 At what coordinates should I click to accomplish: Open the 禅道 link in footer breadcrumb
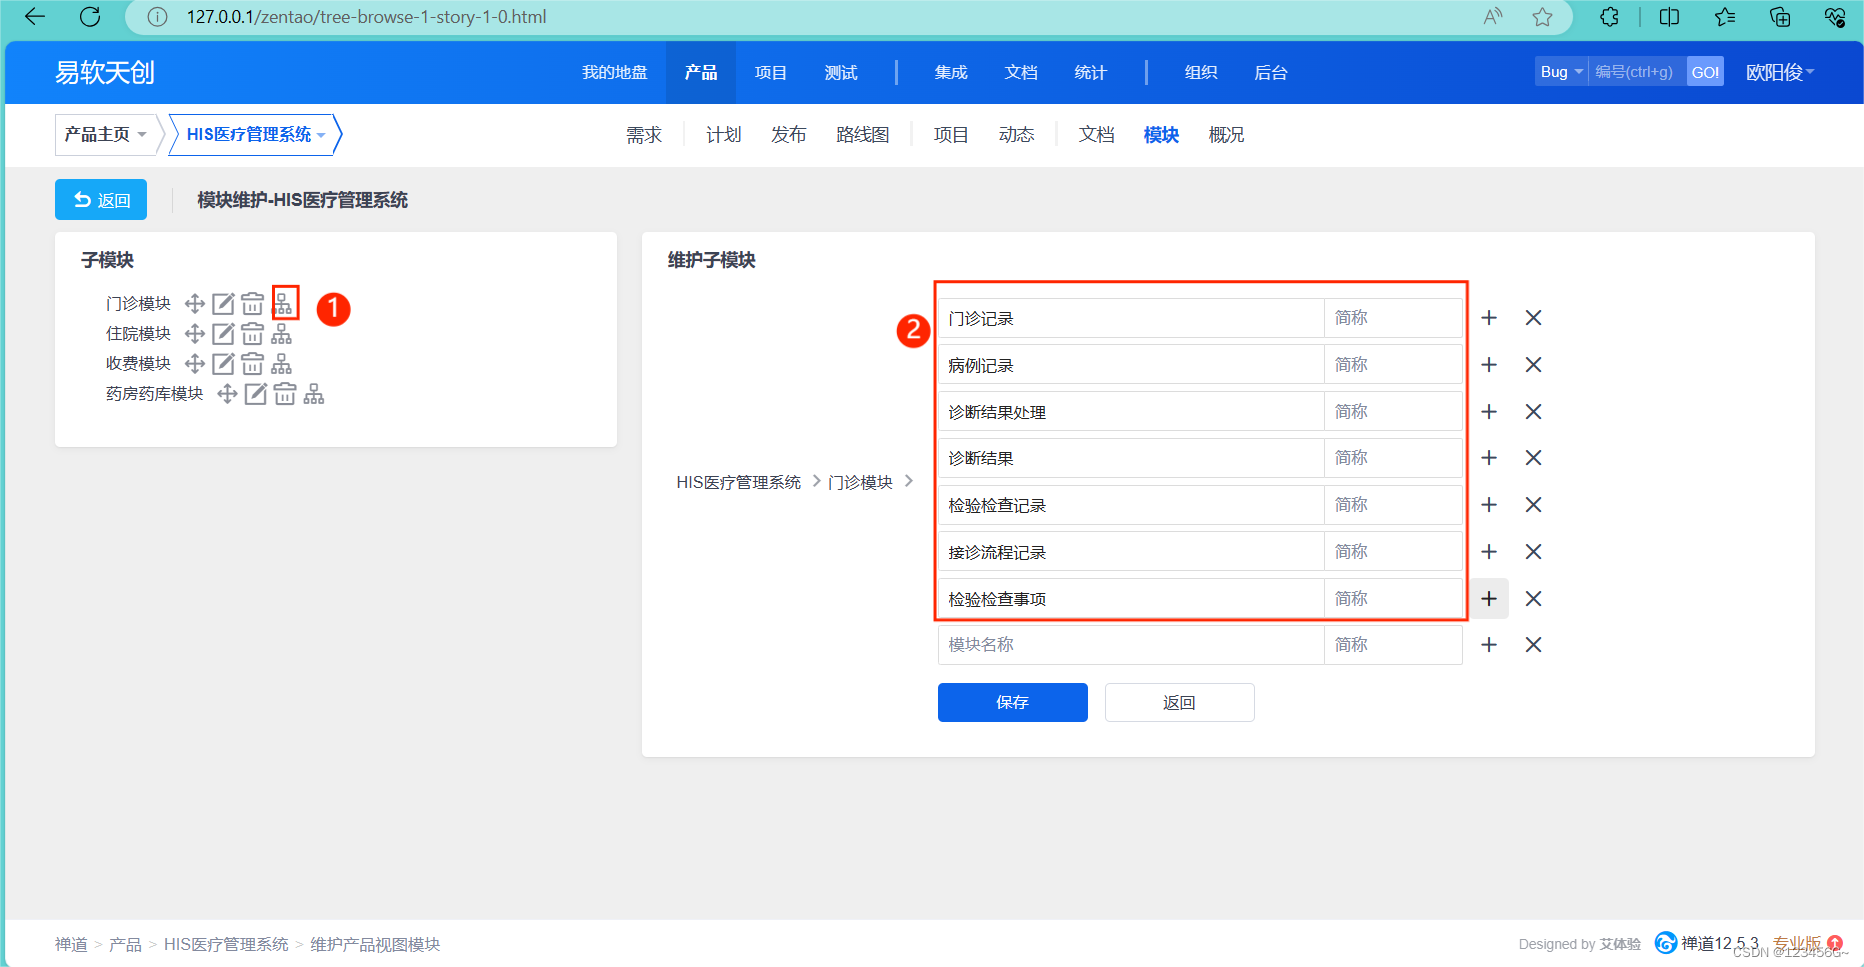click(71, 944)
